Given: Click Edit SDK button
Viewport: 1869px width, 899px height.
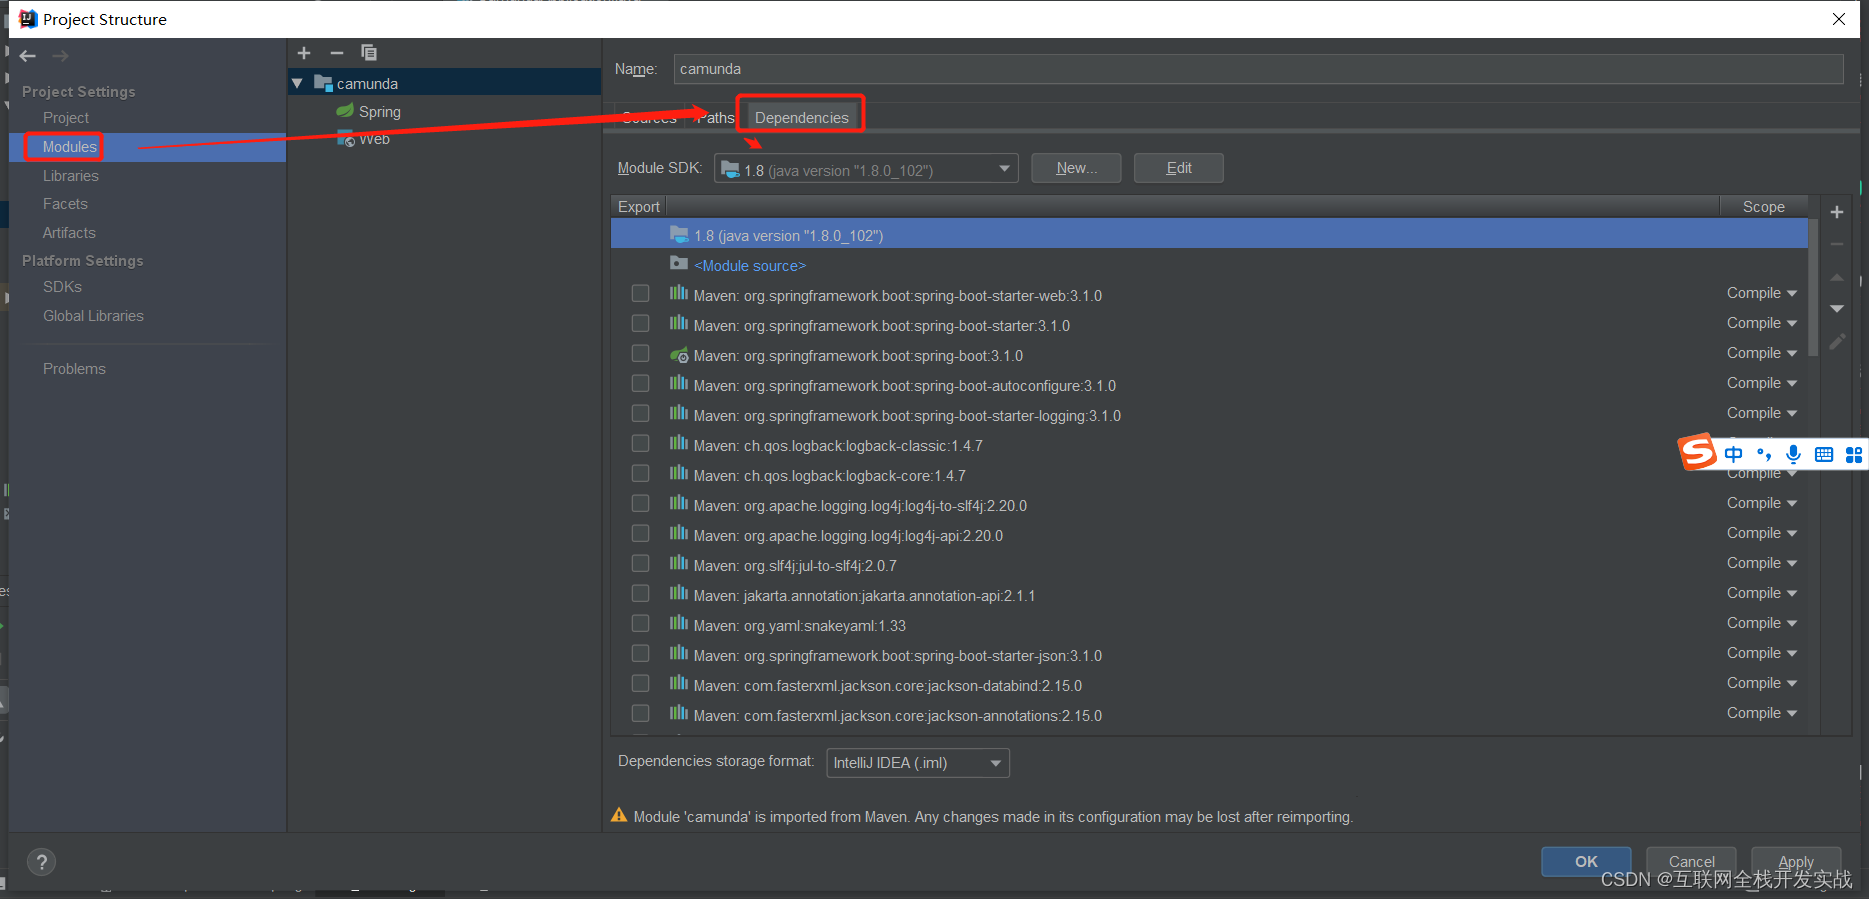Looking at the screenshot, I should coord(1179,168).
